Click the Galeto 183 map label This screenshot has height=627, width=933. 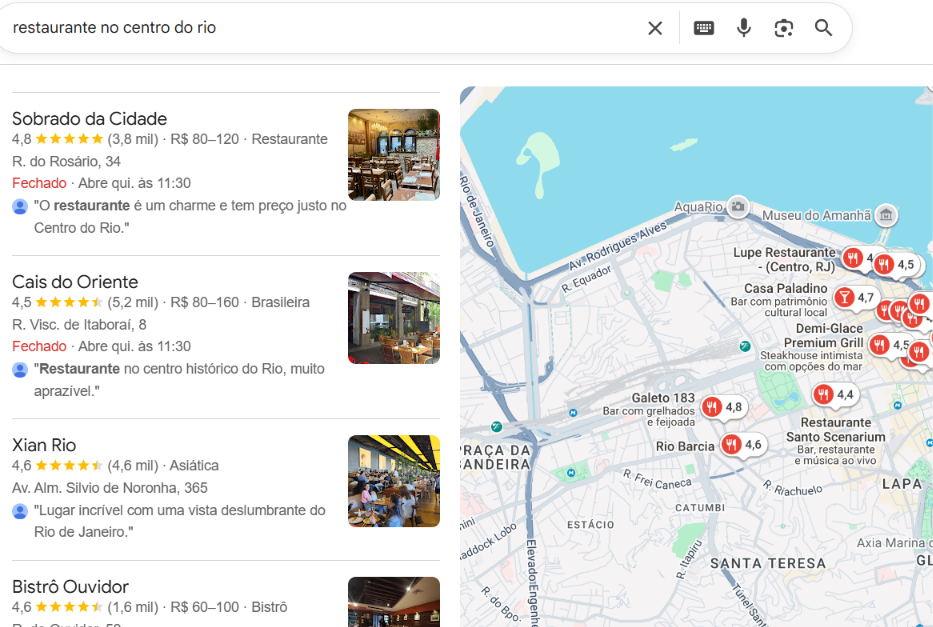pyautogui.click(x=663, y=397)
